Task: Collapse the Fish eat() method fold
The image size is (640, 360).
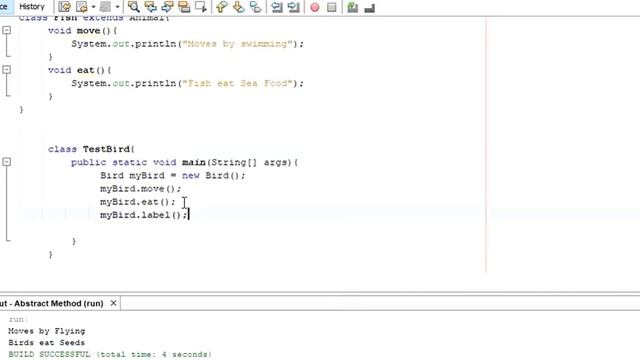Action: coord(7,70)
